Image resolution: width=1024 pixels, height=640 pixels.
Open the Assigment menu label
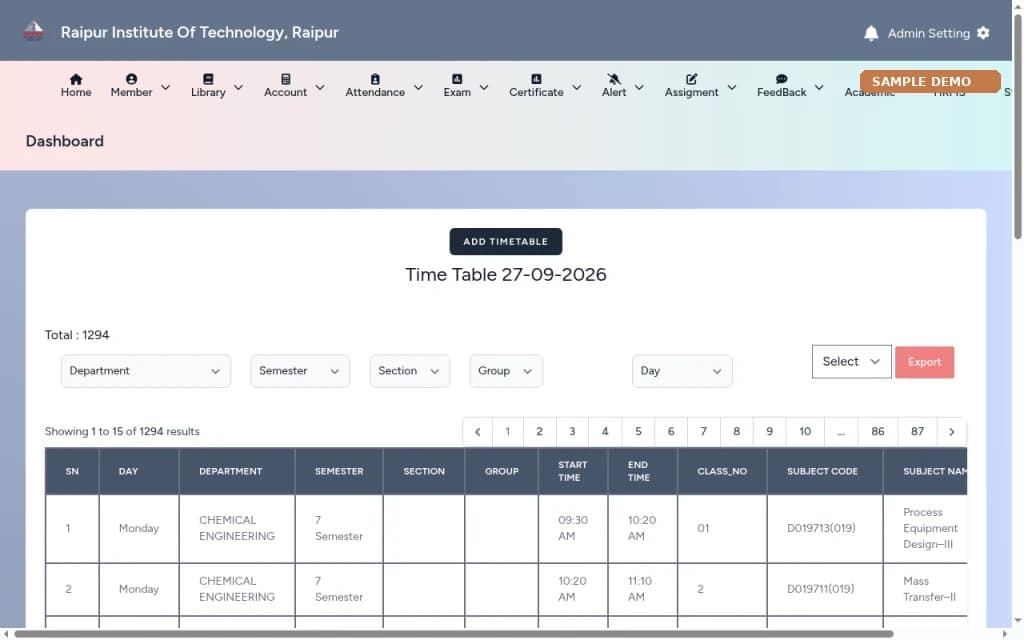point(691,93)
